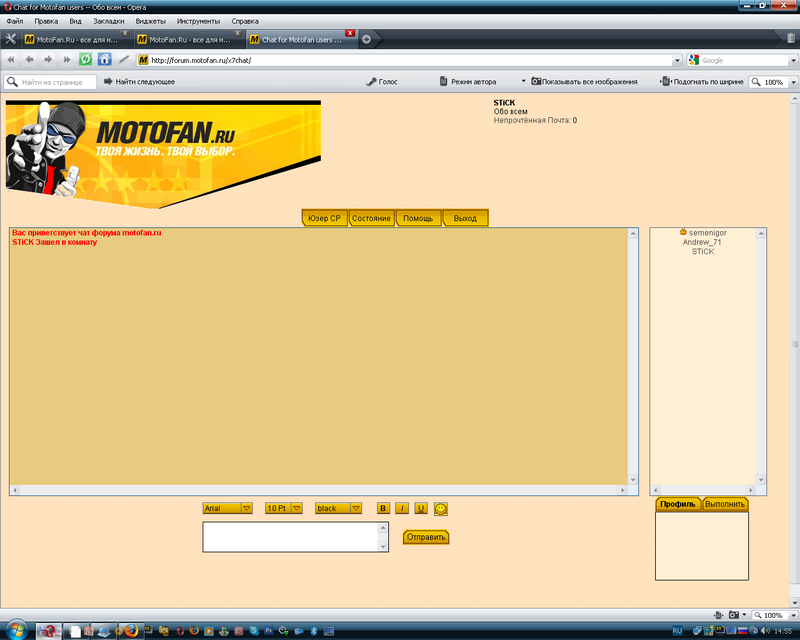The height and width of the screenshot is (640, 800).
Task: Click the Google search engine icon
Action: [x=693, y=60]
